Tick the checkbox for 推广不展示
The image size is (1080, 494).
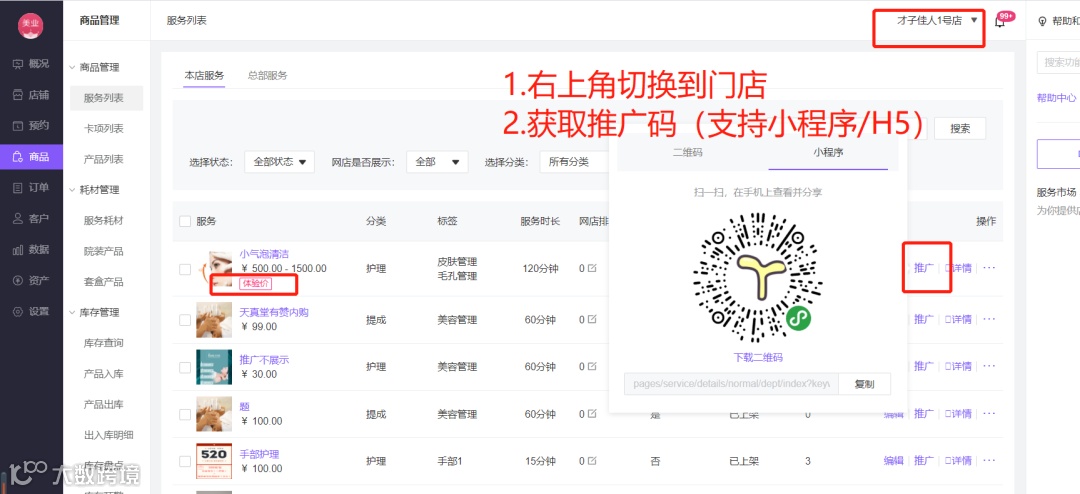[x=185, y=367]
